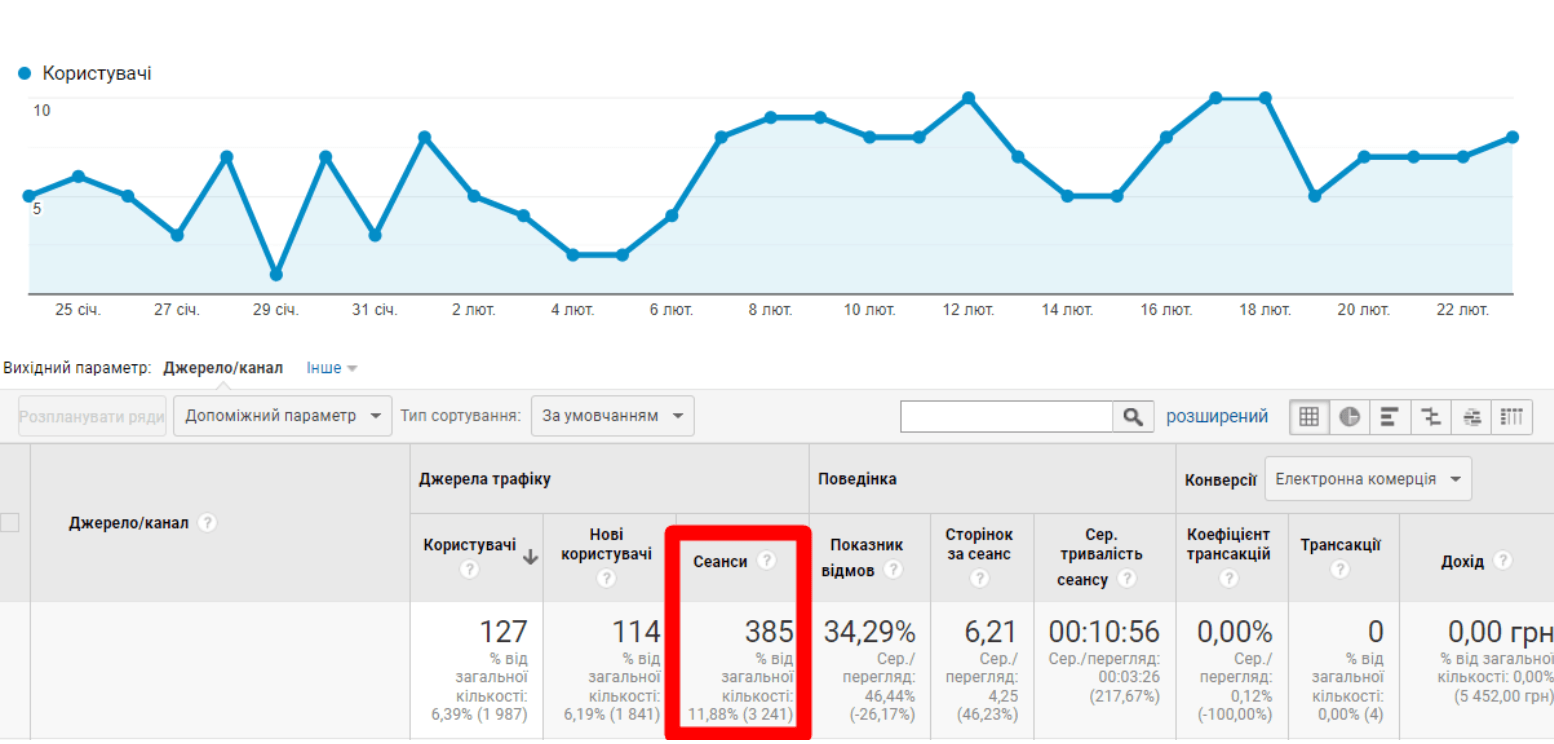Sort by the Нові користувачі column header
Image resolution: width=1554 pixels, height=744 pixels.
click(x=606, y=545)
